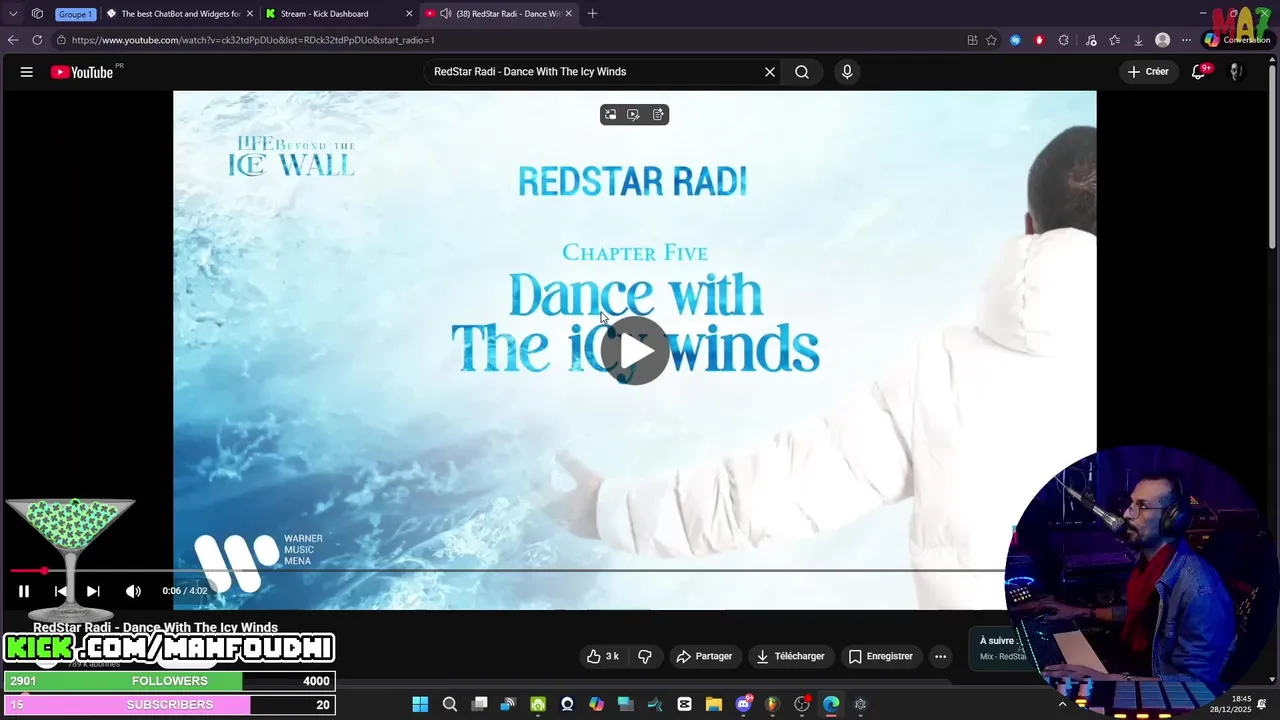This screenshot has width=1280, height=720.
Task: Open the browser favorites list icon
Action: [x=1114, y=40]
